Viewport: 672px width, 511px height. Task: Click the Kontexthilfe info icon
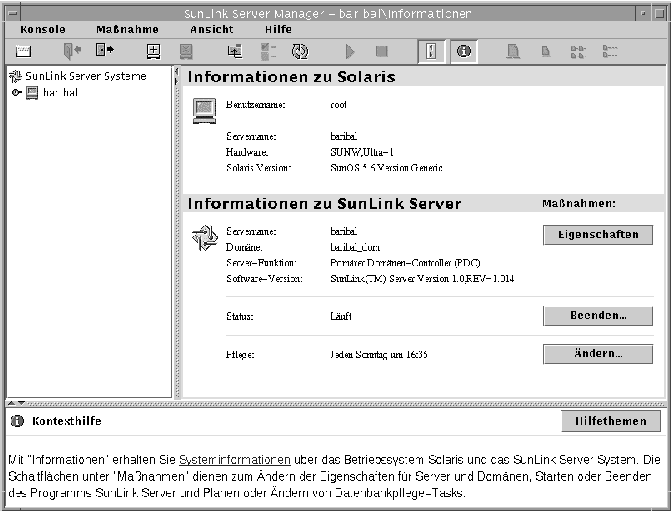[17, 421]
